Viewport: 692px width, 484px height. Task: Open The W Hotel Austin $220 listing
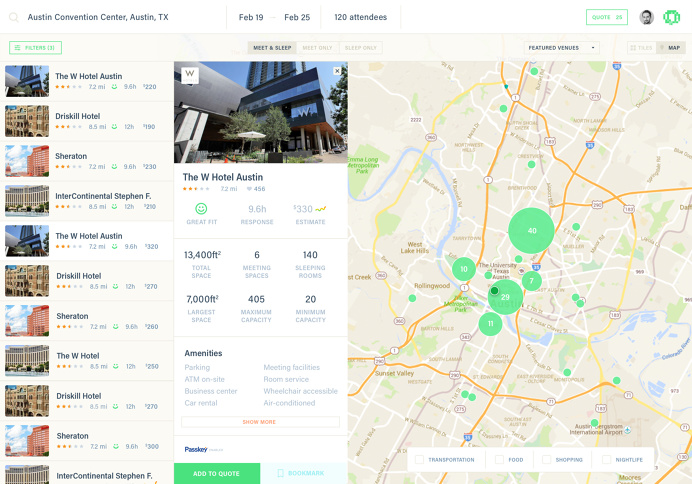point(87,81)
